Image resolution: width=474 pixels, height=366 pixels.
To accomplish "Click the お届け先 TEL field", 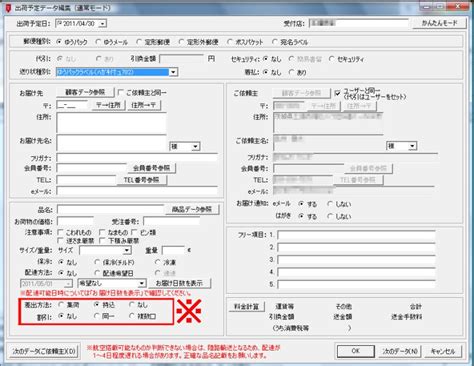I will (x=87, y=180).
